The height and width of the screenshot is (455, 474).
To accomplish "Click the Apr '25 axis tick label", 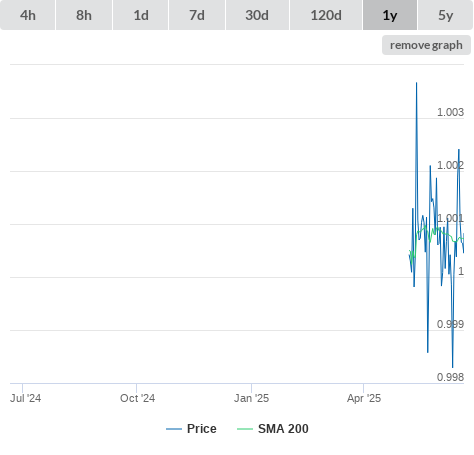I will 364,398.
